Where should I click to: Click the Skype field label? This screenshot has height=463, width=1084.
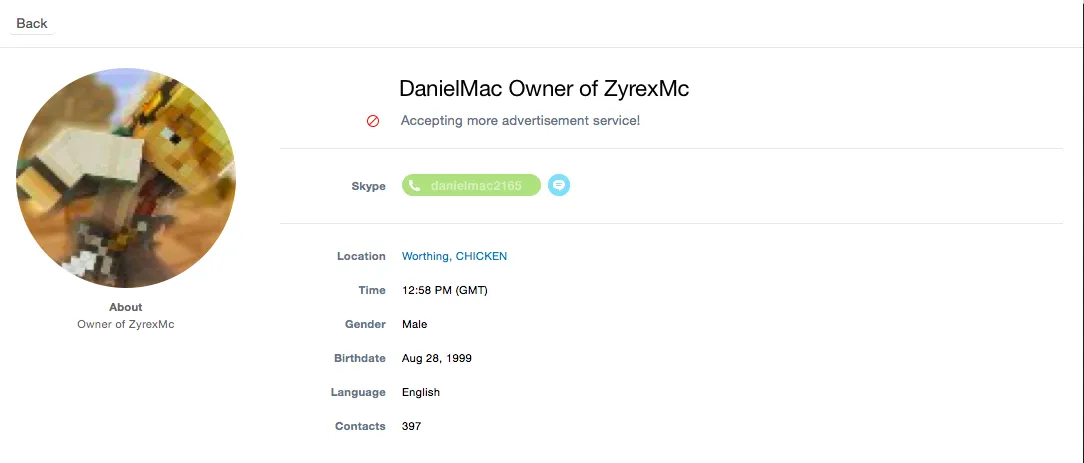[368, 186]
